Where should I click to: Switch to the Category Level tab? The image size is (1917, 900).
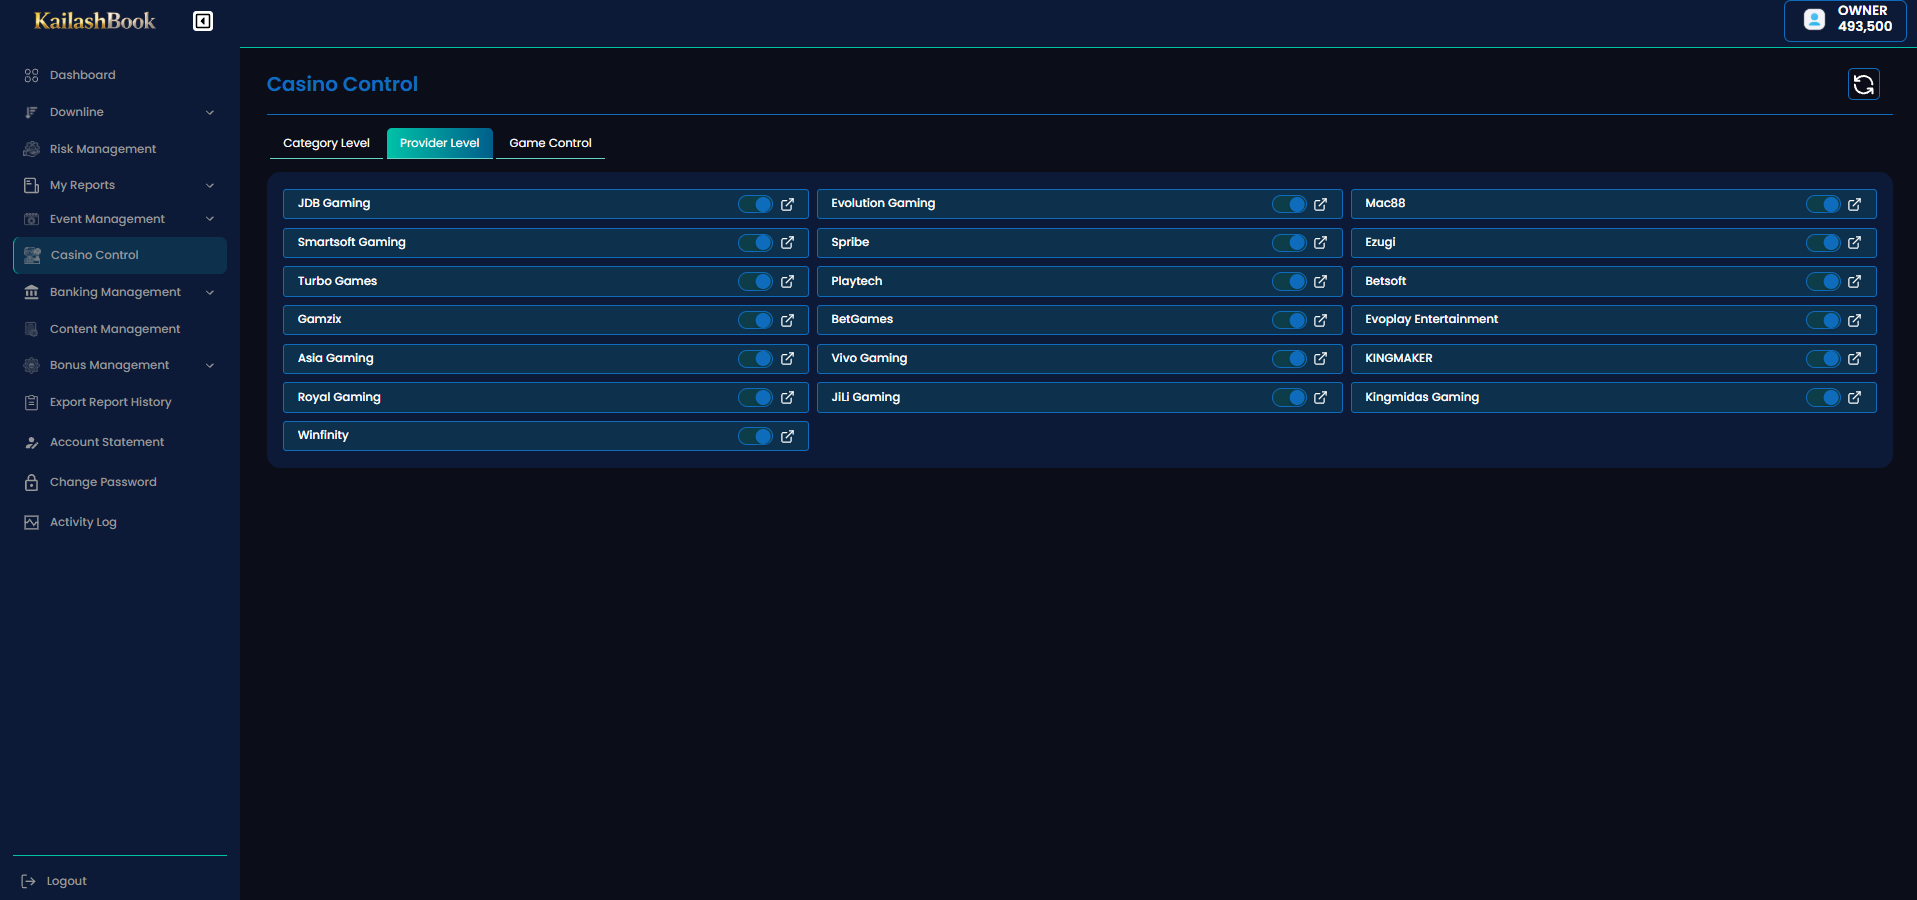(x=326, y=143)
